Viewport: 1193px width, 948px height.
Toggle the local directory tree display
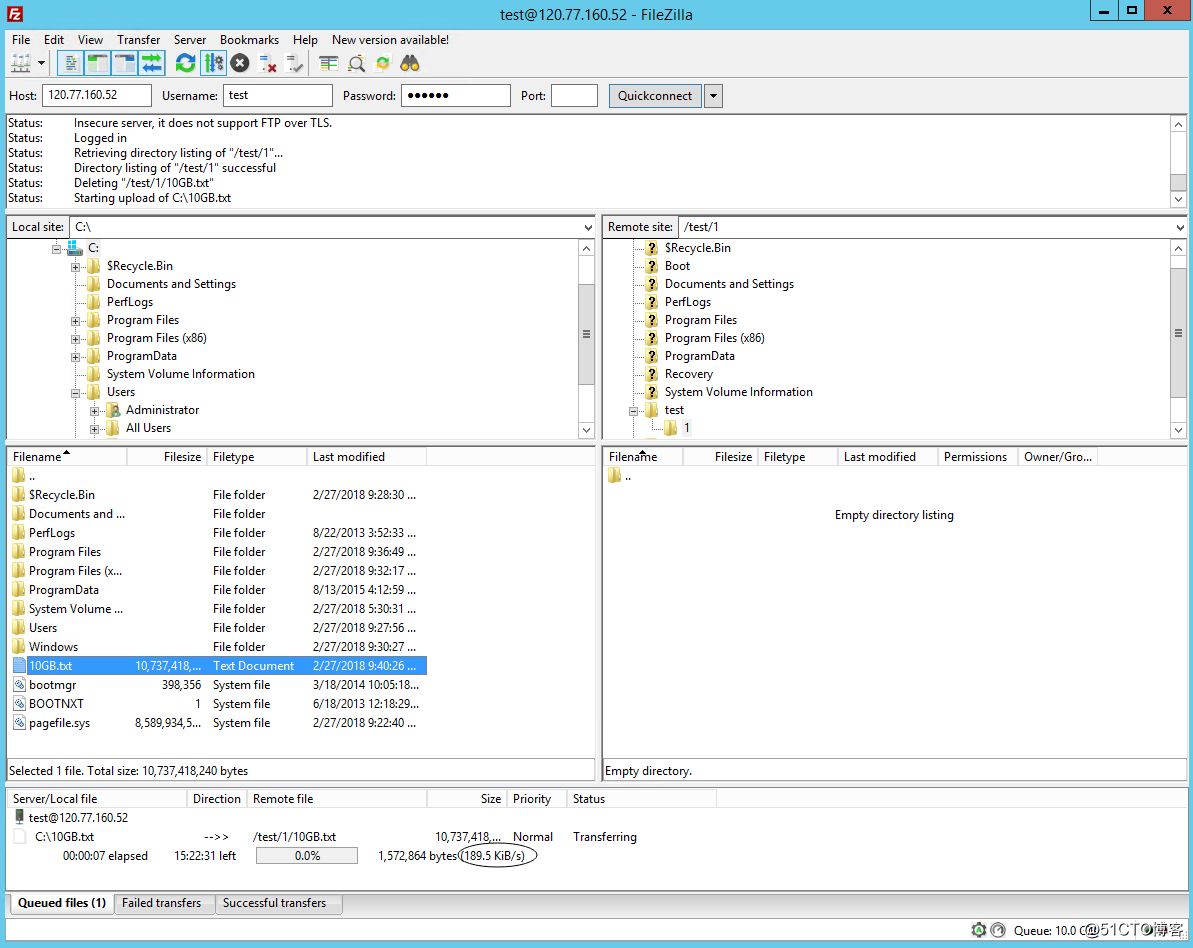[x=97, y=63]
